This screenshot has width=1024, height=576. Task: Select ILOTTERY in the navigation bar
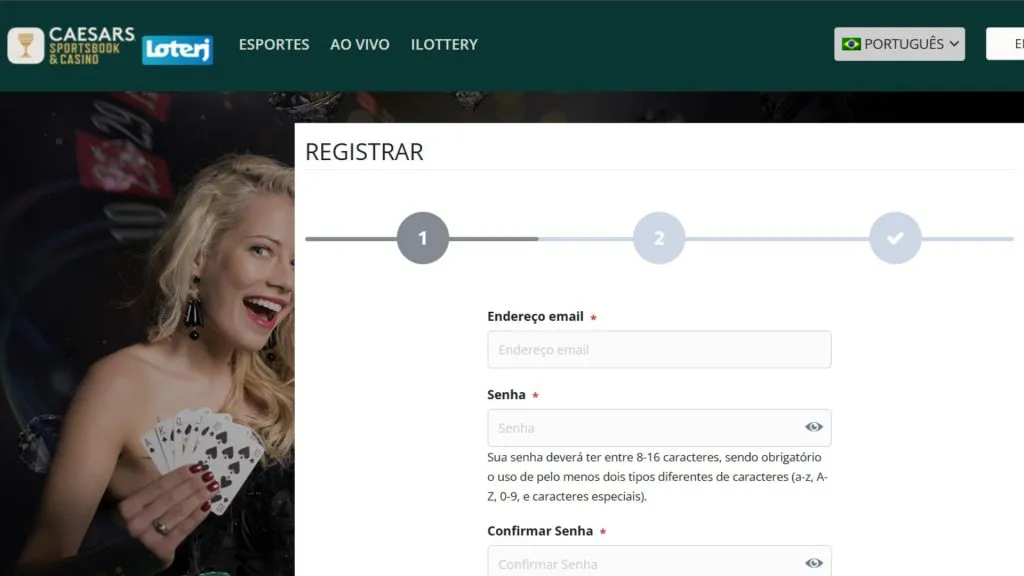[444, 44]
